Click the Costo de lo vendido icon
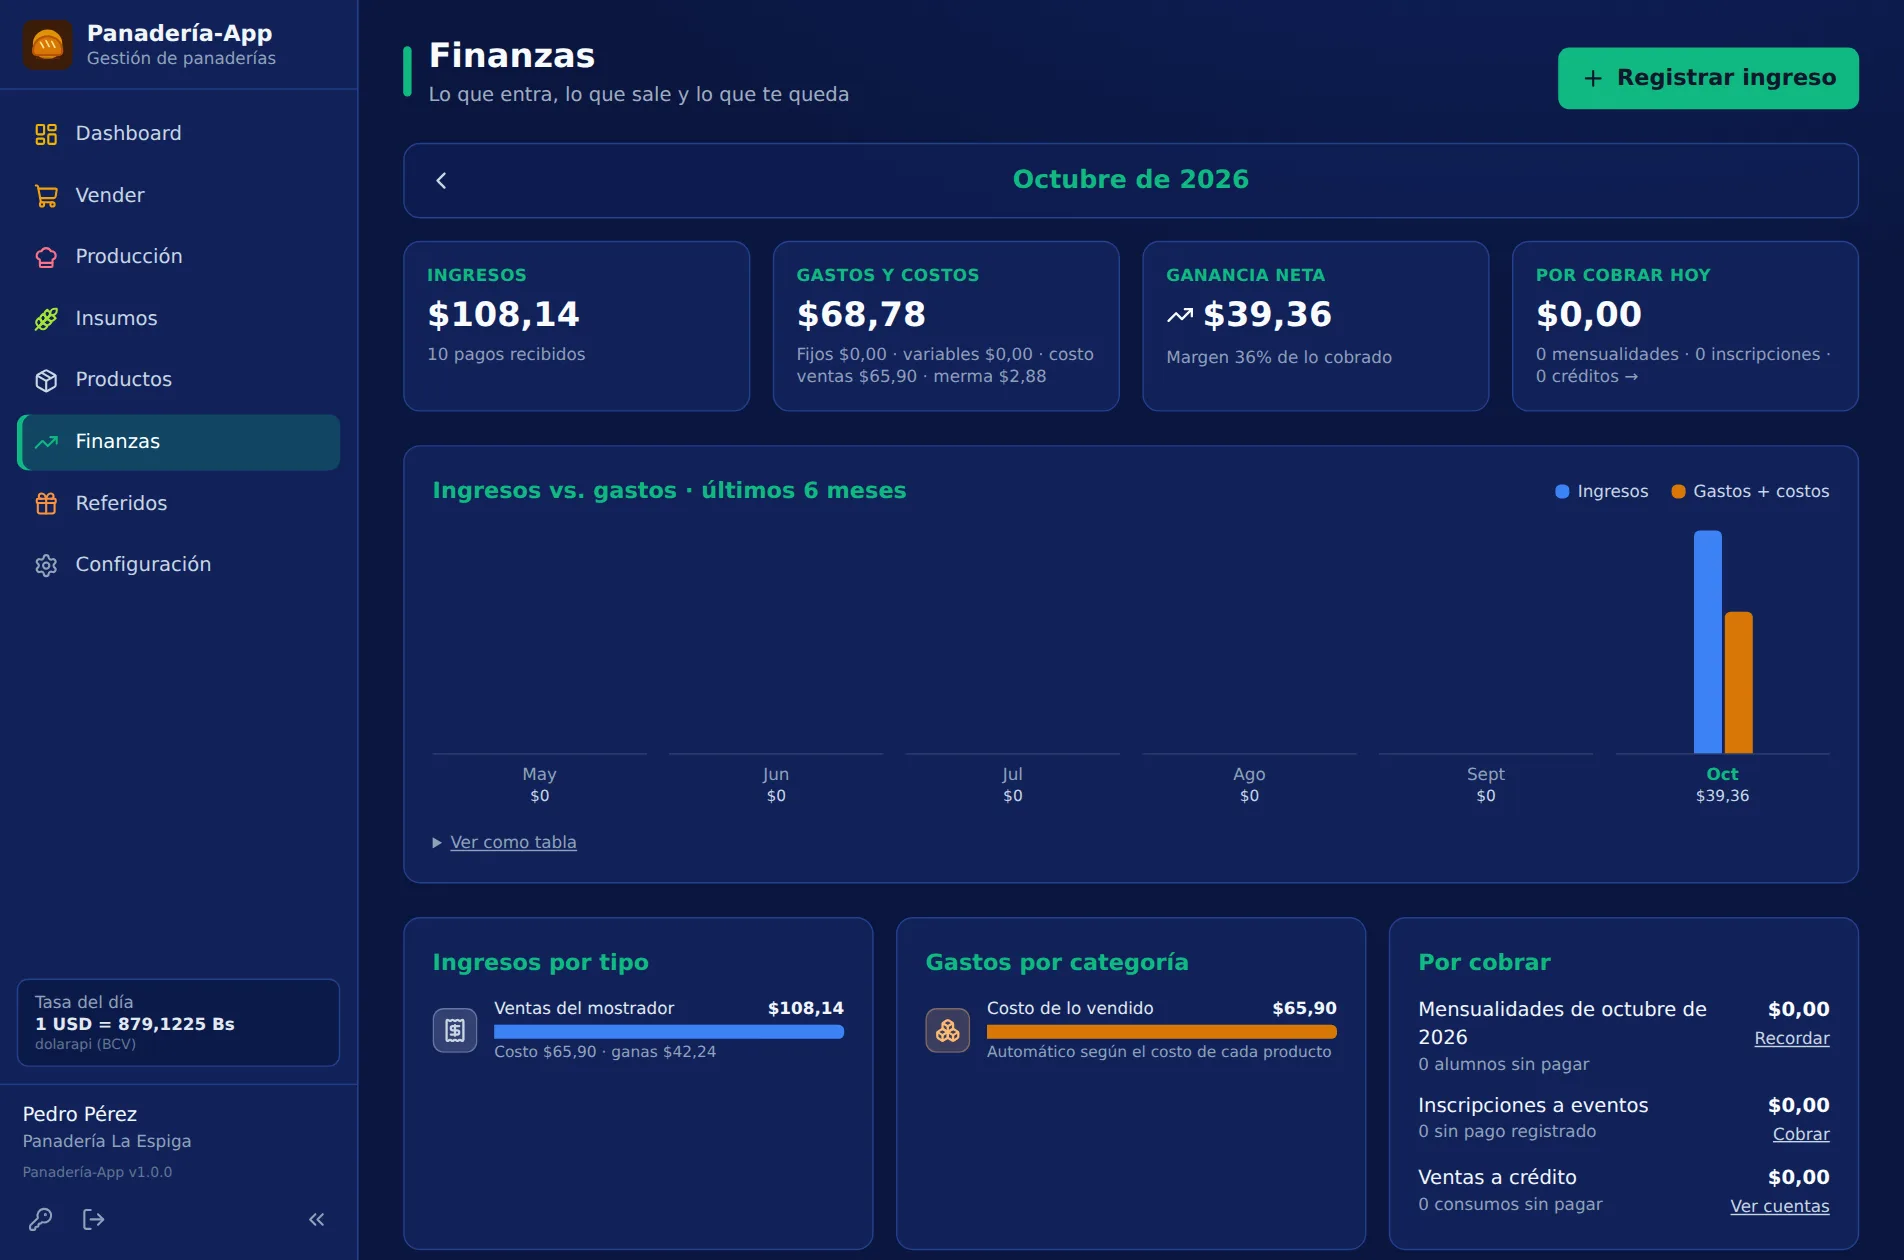Screen dimensions: 1904x1260 click(x=948, y=1030)
